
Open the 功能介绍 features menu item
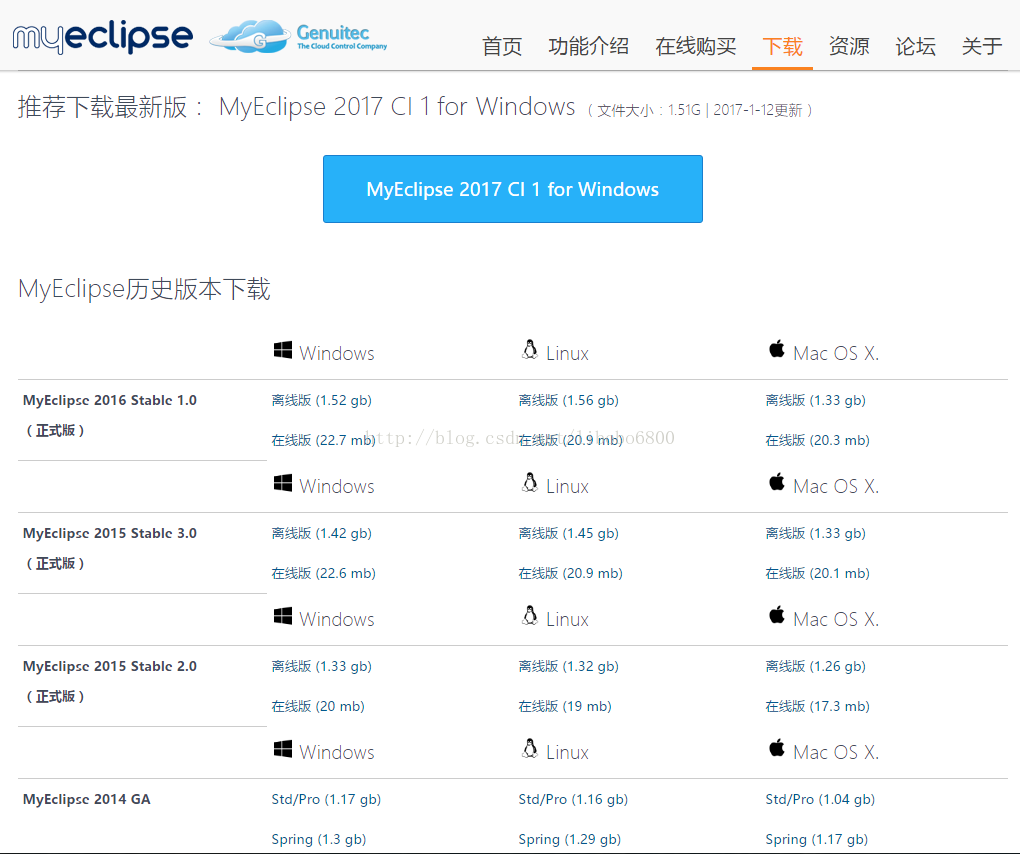coord(588,46)
